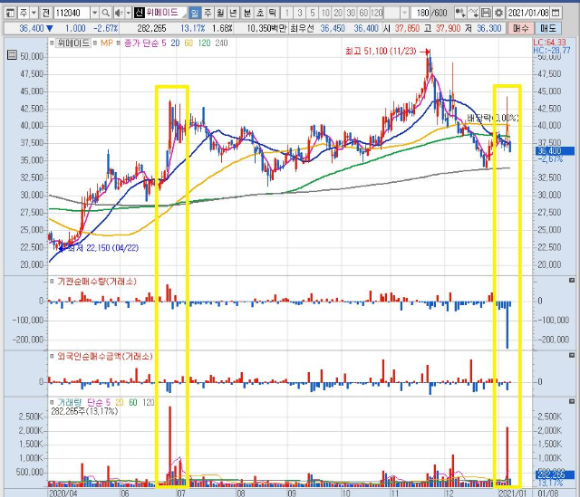Focus the stock code field 112040

tap(72, 13)
